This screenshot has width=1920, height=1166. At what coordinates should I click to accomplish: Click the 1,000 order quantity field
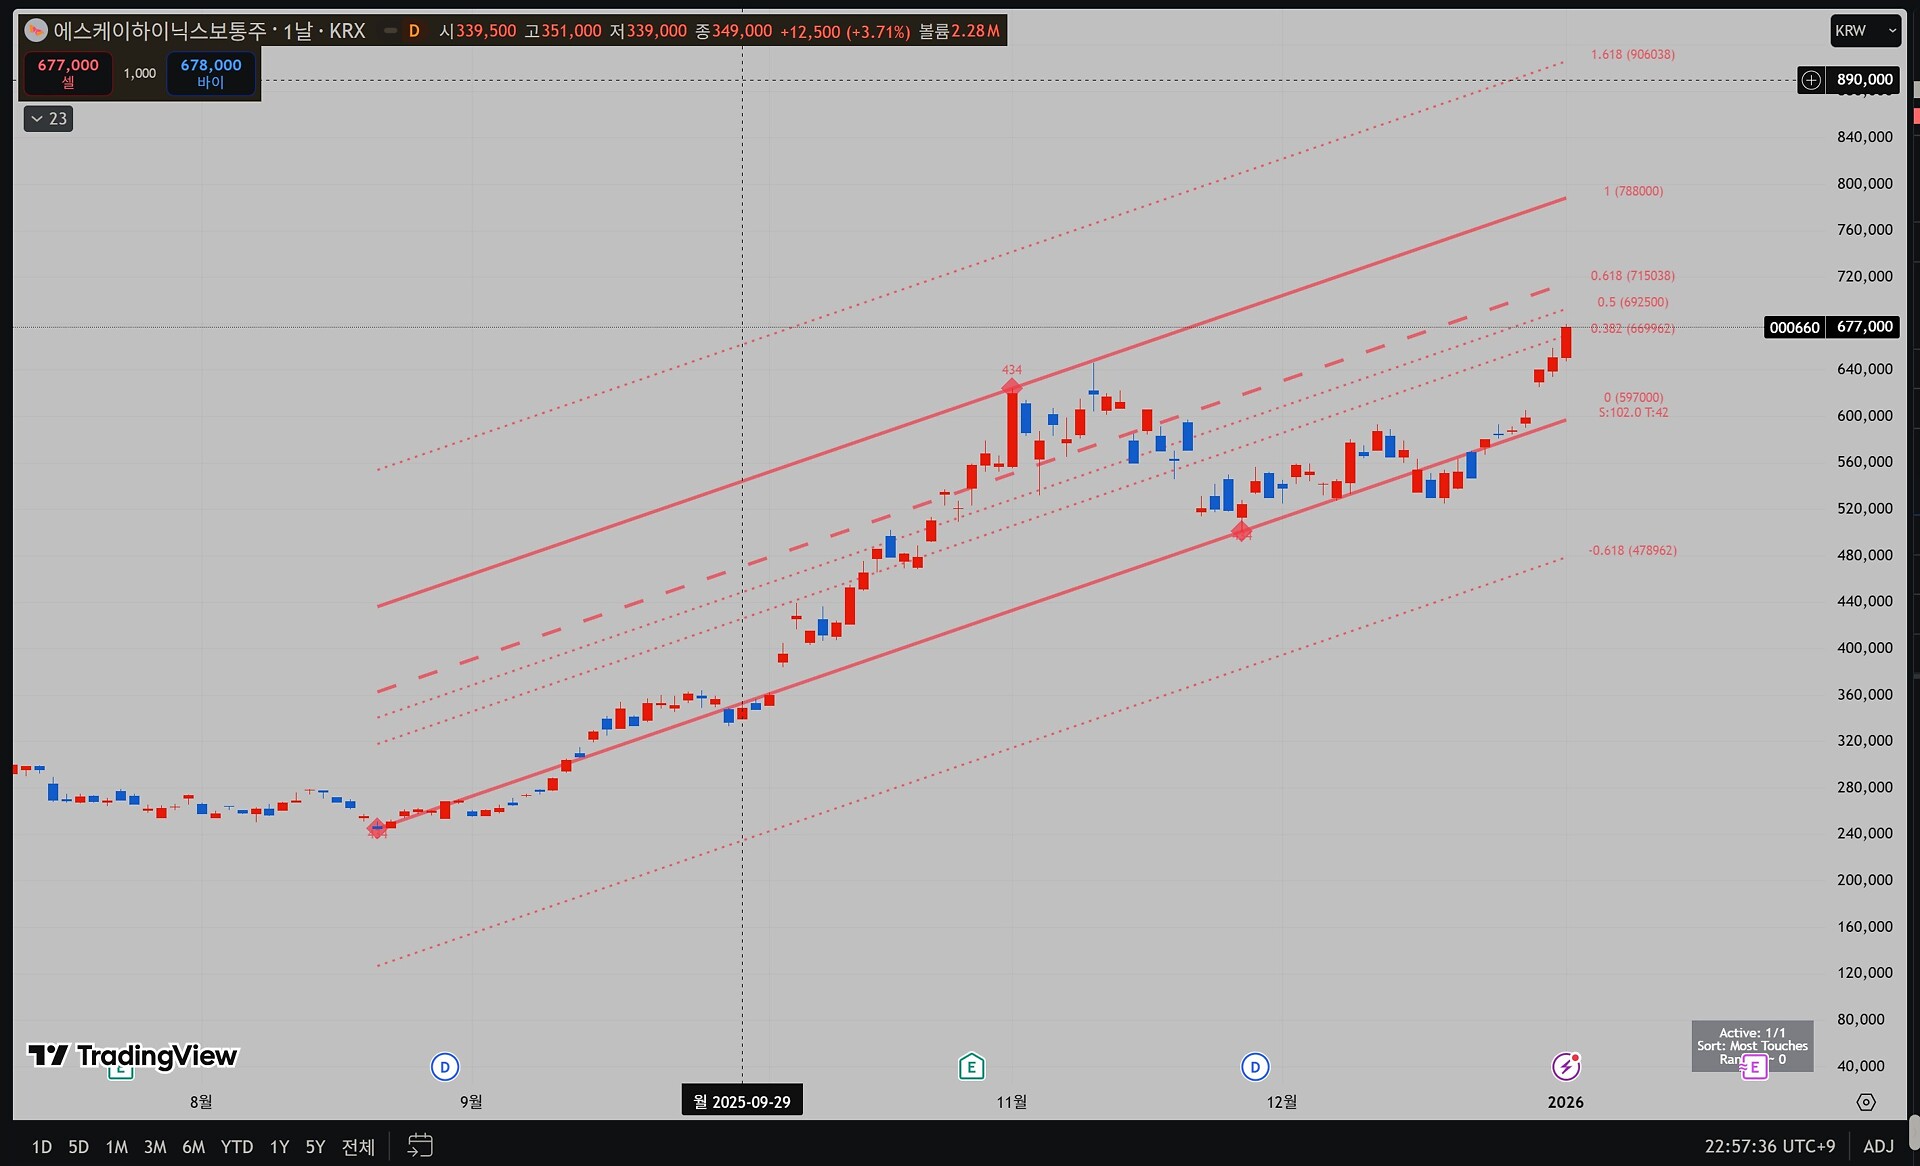140,73
